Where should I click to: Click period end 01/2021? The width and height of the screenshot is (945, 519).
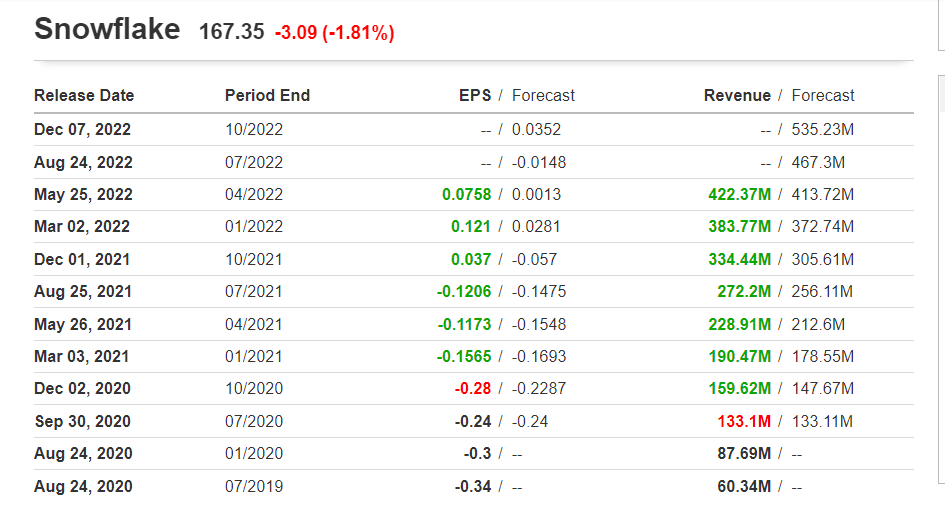(x=254, y=356)
